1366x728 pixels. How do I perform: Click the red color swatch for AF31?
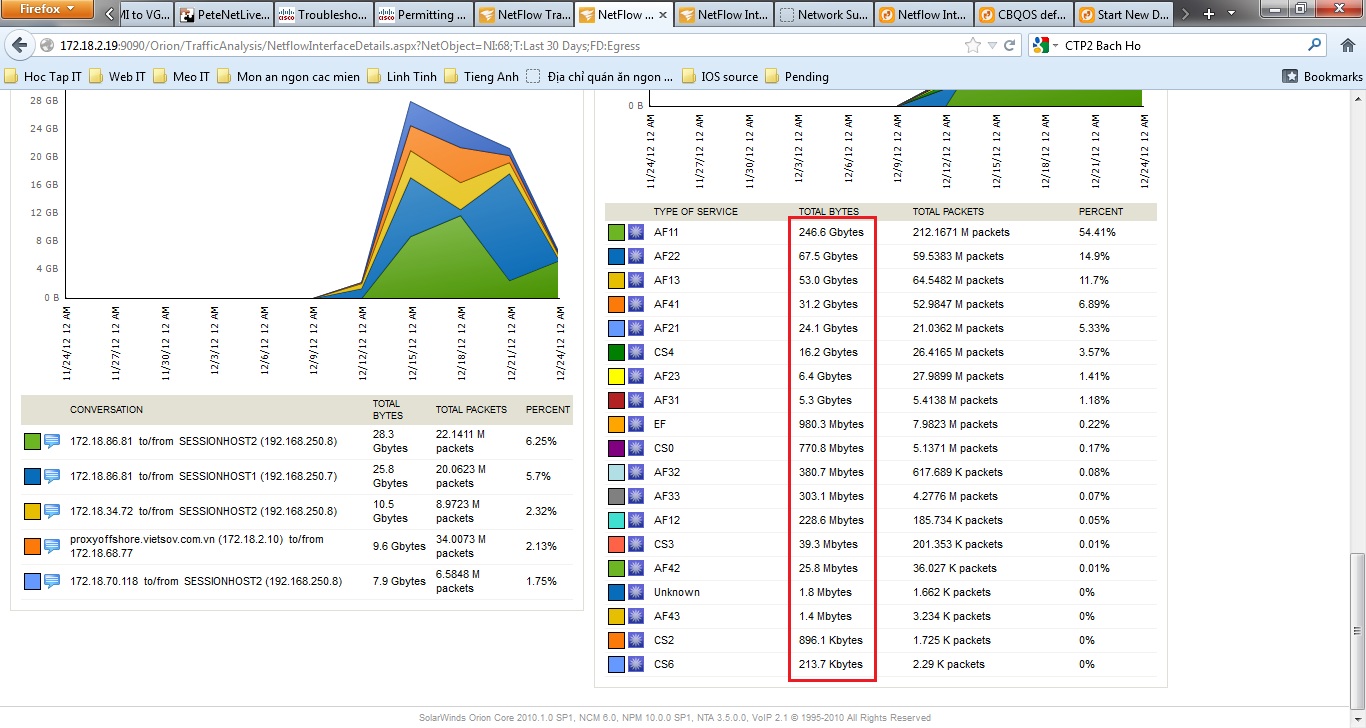tap(616, 400)
